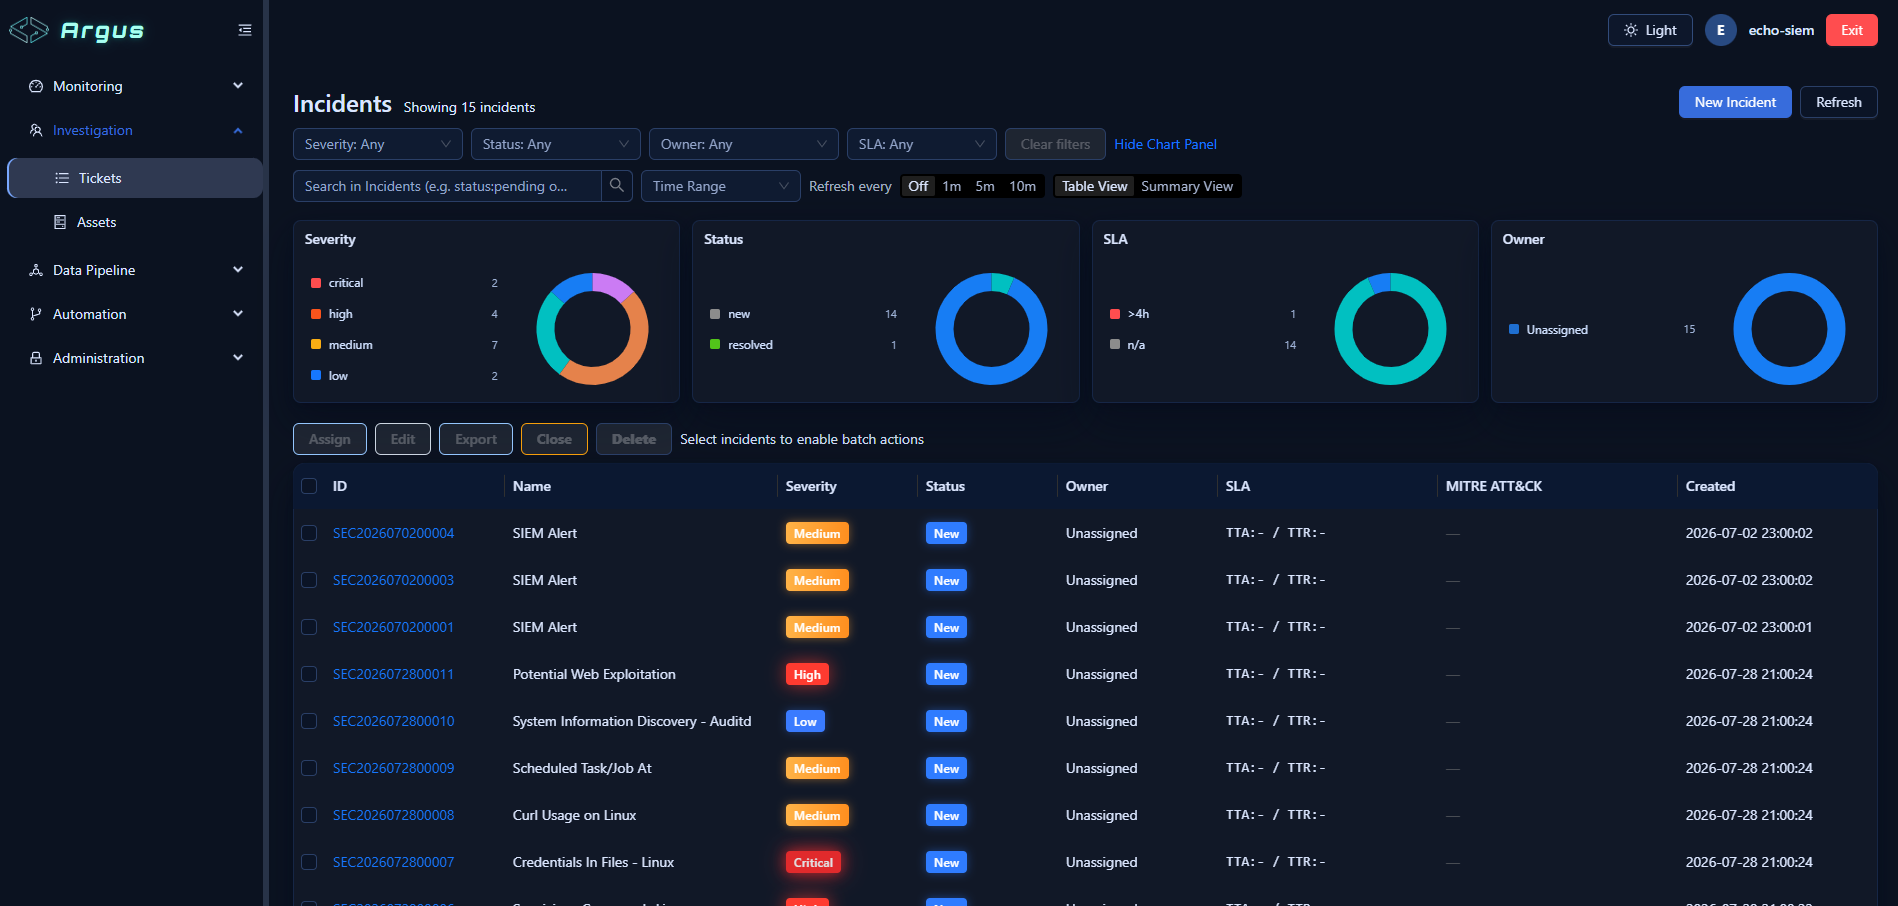Click the Argus logo icon
The image size is (1898, 906).
point(28,30)
